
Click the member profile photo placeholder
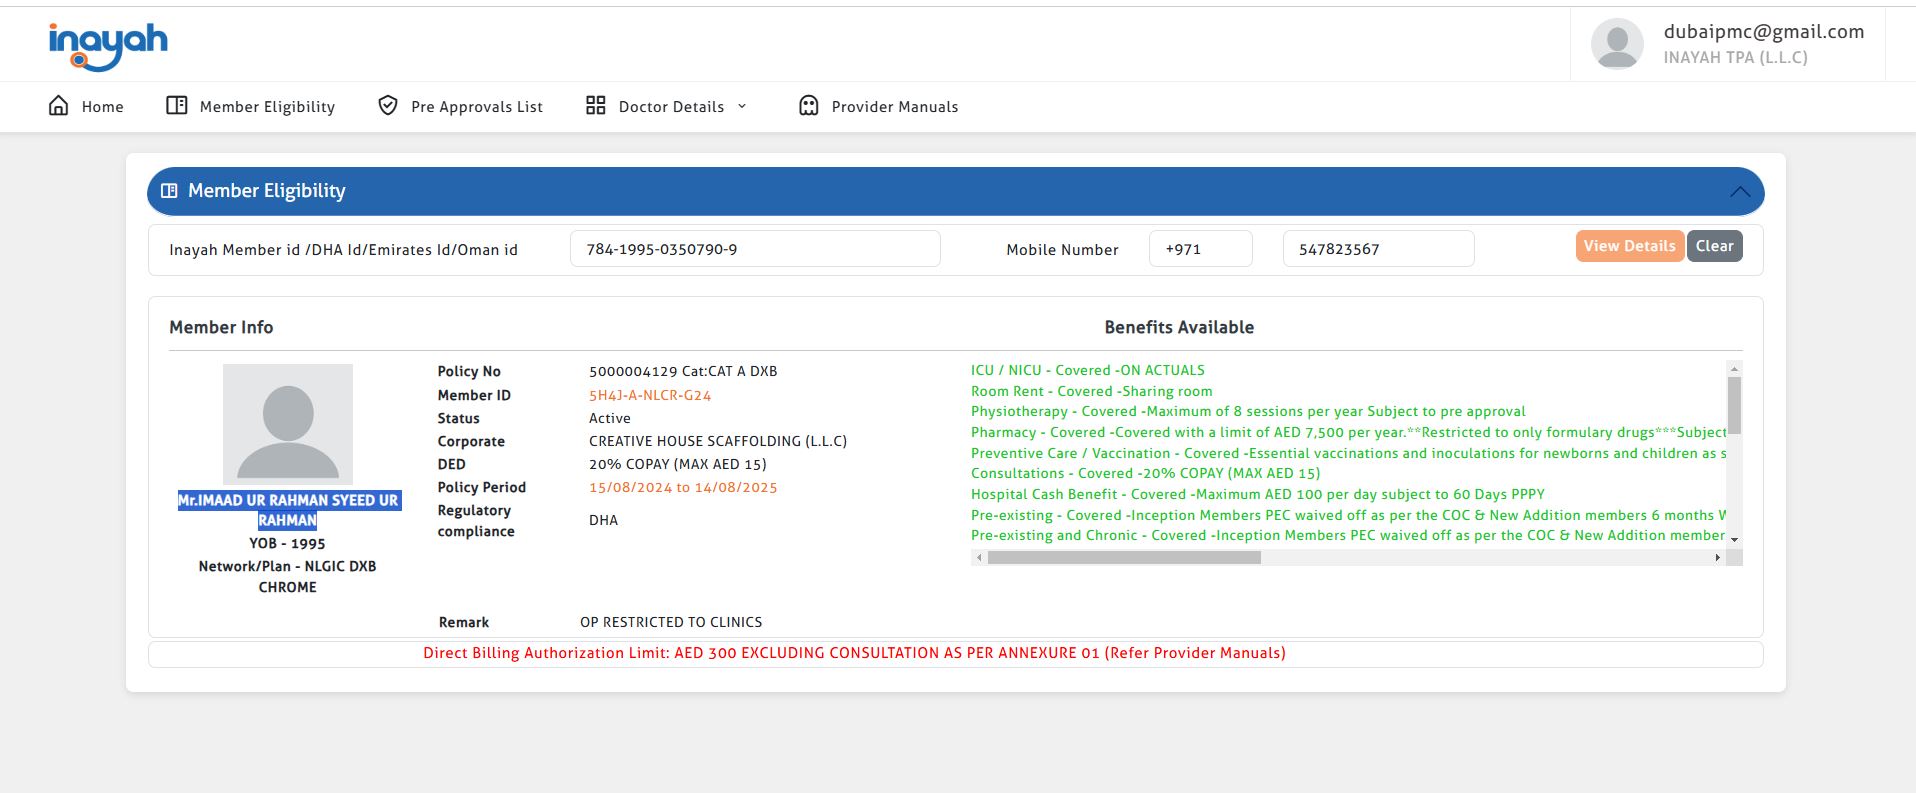288,424
